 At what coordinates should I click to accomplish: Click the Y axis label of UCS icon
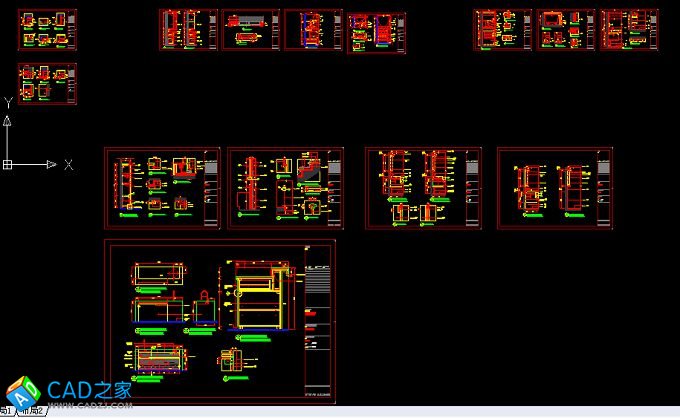pyautogui.click(x=8, y=102)
